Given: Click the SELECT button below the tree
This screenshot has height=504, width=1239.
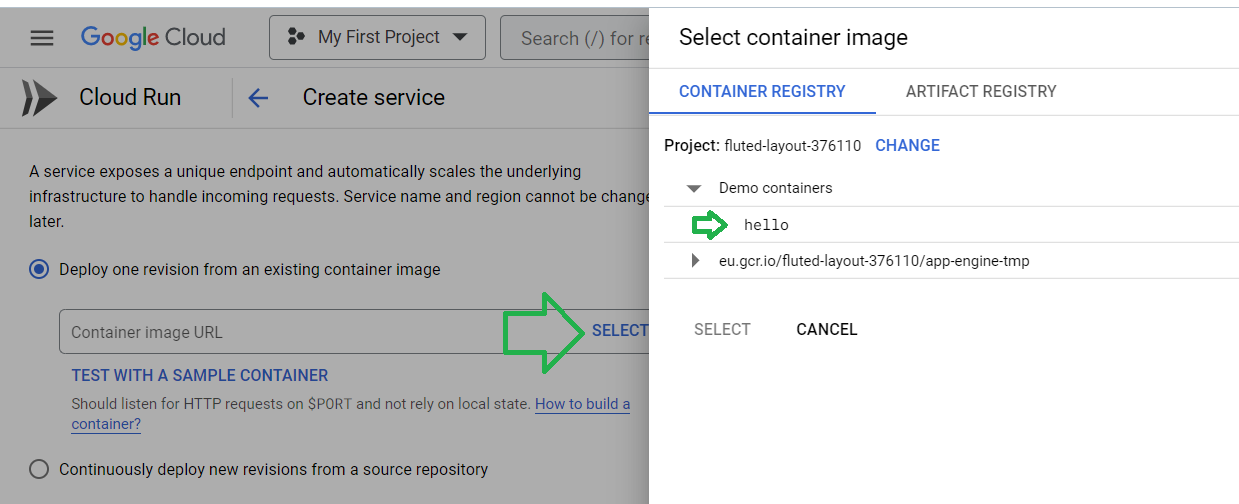Looking at the screenshot, I should coord(722,329).
